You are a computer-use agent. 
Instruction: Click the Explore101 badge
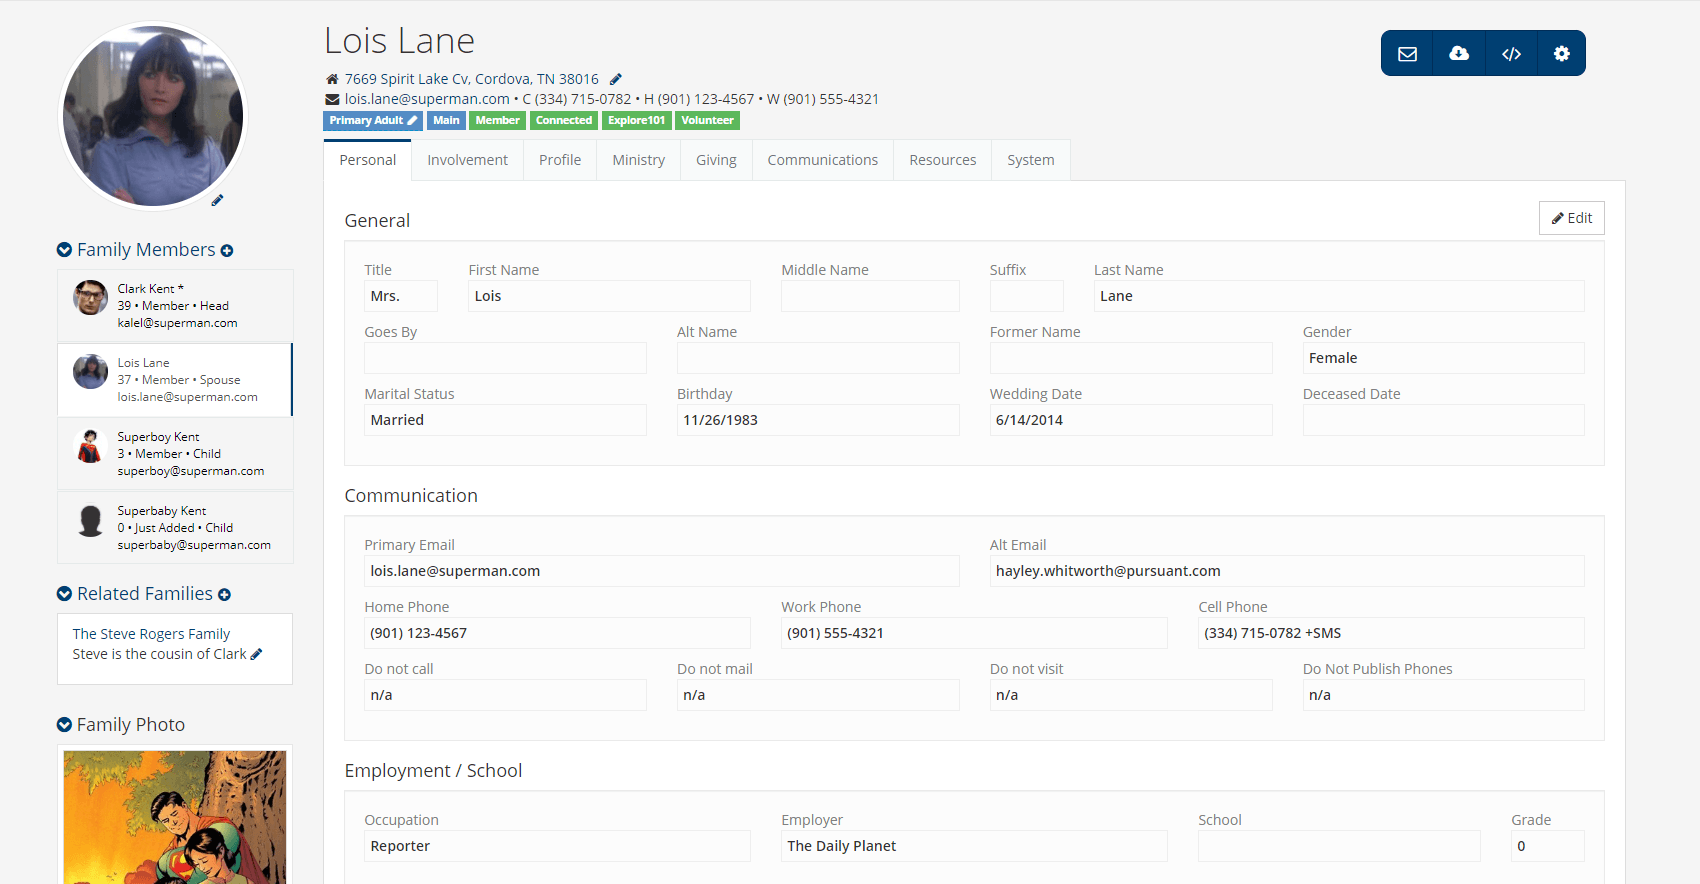(x=637, y=121)
